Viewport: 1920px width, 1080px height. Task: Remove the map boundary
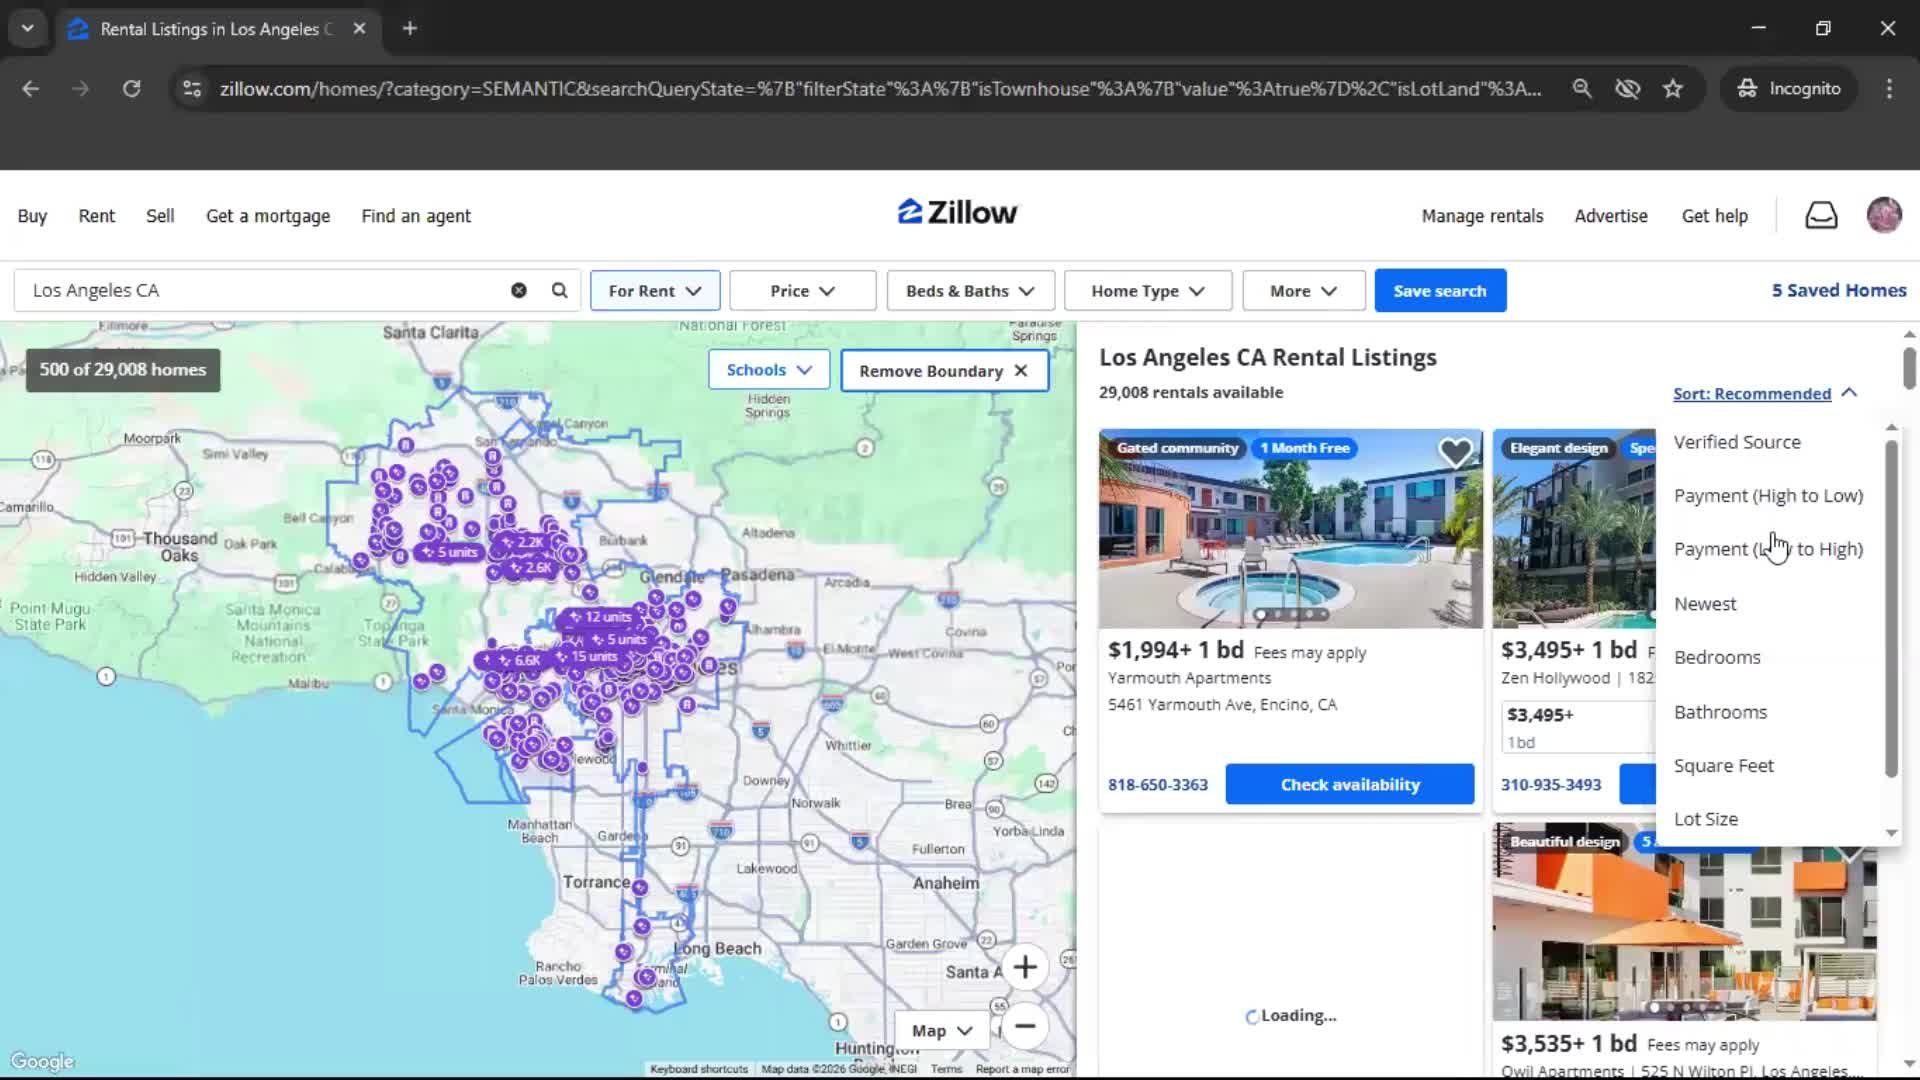[943, 371]
